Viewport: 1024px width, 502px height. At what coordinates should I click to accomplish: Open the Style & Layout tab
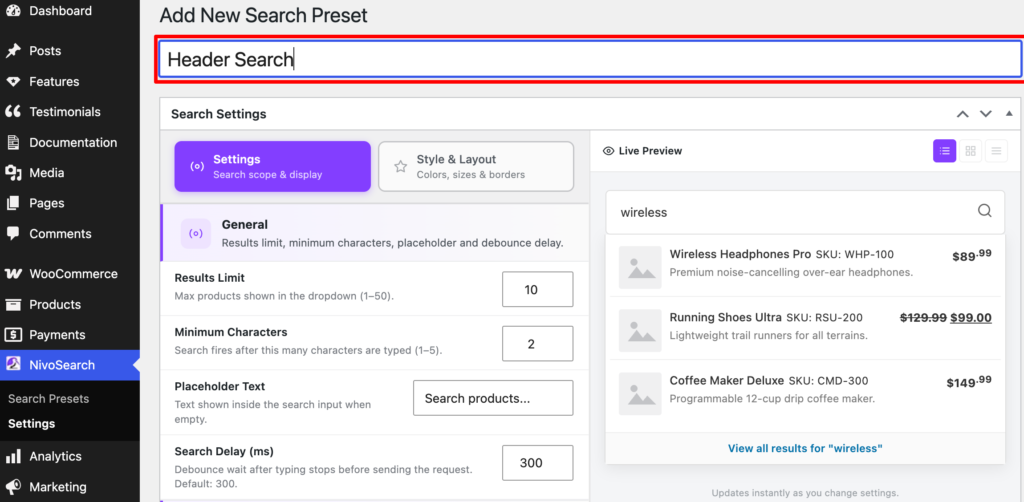tap(476, 166)
